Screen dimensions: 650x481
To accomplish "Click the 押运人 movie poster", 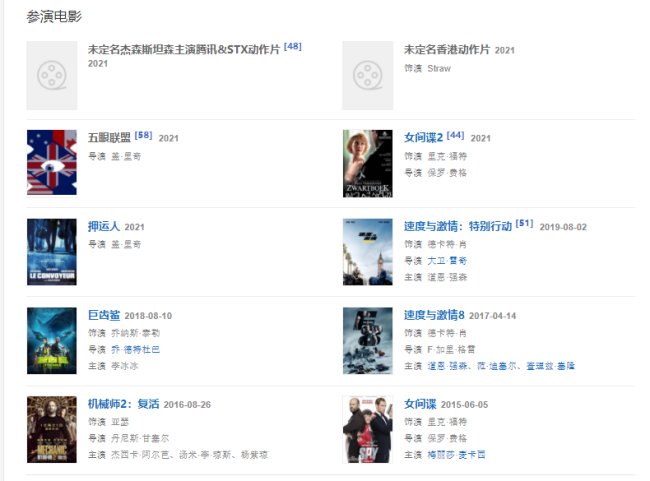I will pos(51,252).
